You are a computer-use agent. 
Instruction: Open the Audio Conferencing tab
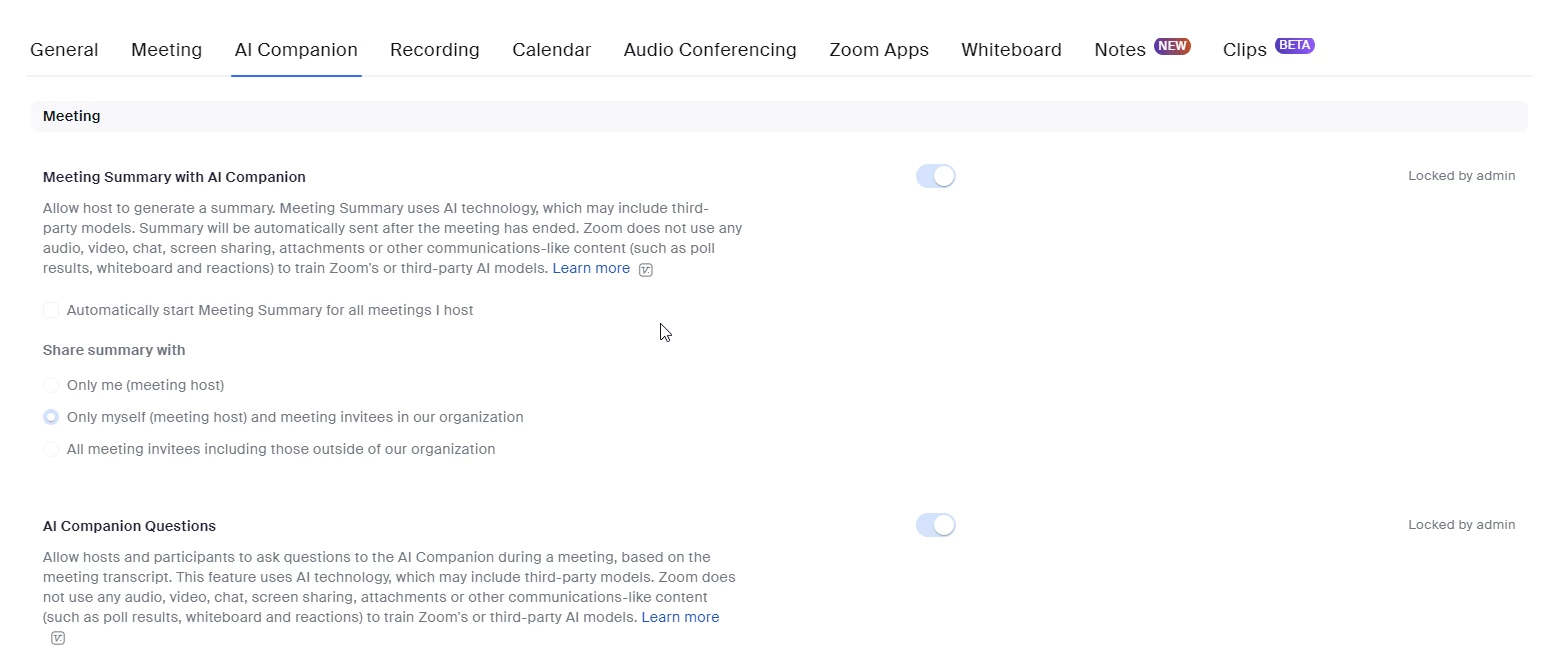[x=710, y=49]
